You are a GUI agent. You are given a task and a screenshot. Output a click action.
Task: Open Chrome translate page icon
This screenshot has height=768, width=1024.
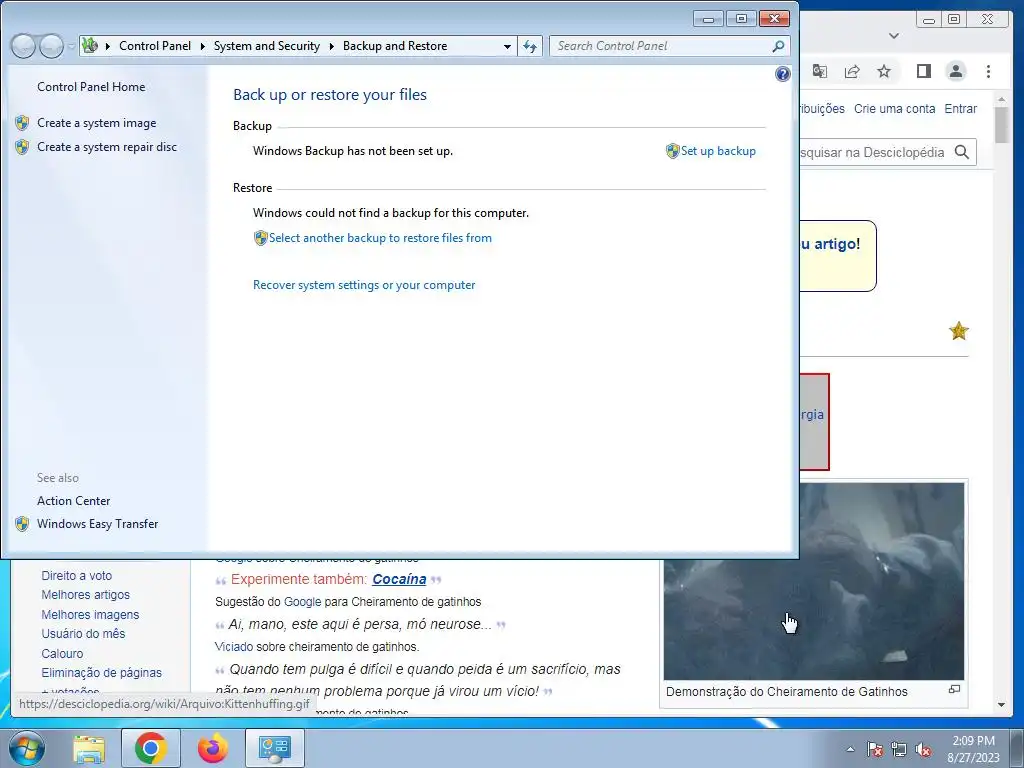(820, 71)
